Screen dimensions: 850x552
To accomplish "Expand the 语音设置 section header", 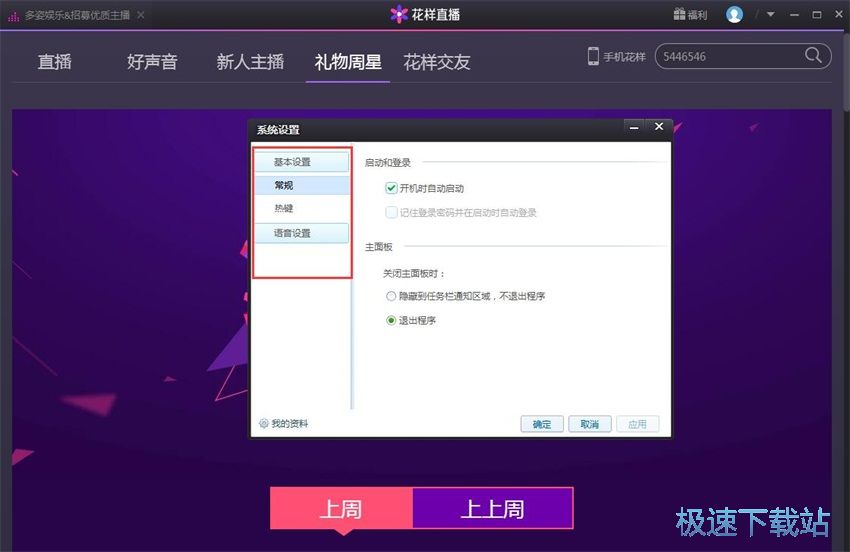I will 302,233.
